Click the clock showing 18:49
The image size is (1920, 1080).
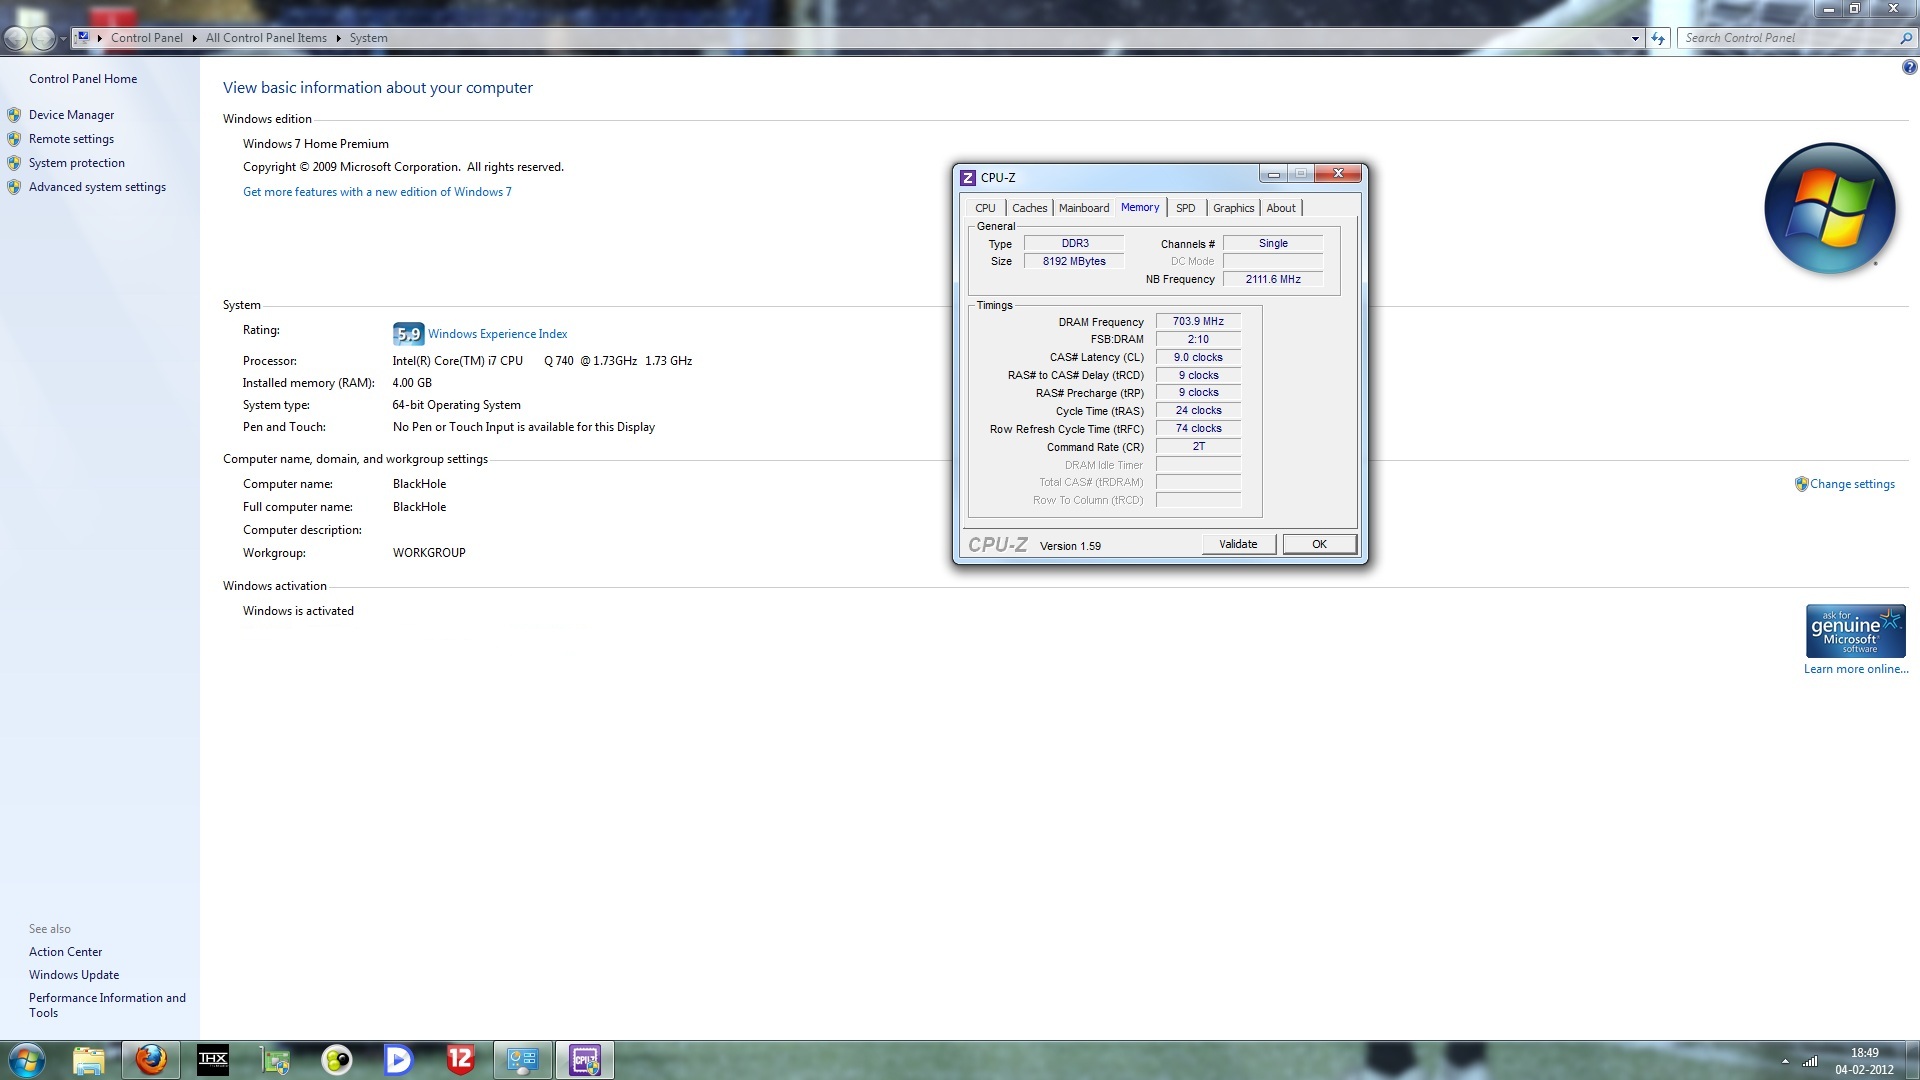[x=1864, y=1053]
